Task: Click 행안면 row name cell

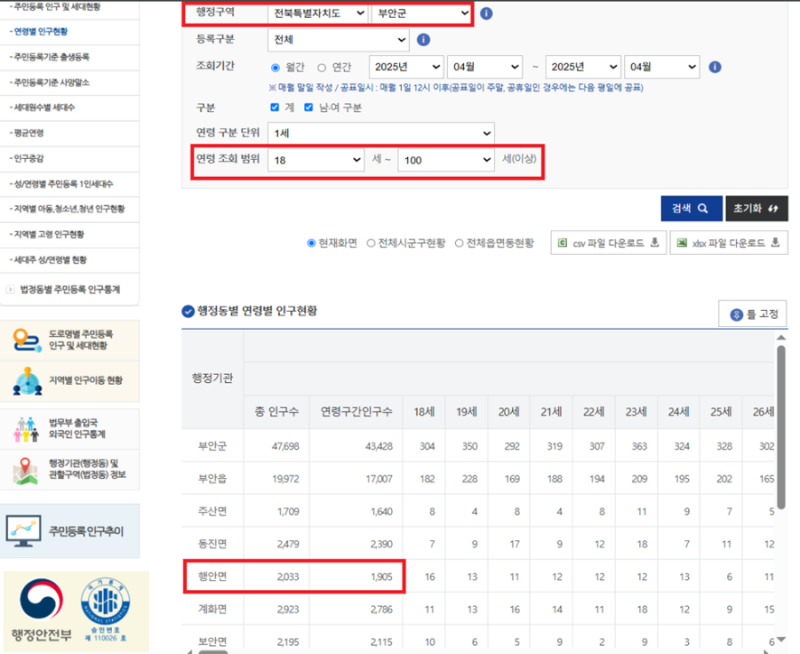Action: click(213, 576)
